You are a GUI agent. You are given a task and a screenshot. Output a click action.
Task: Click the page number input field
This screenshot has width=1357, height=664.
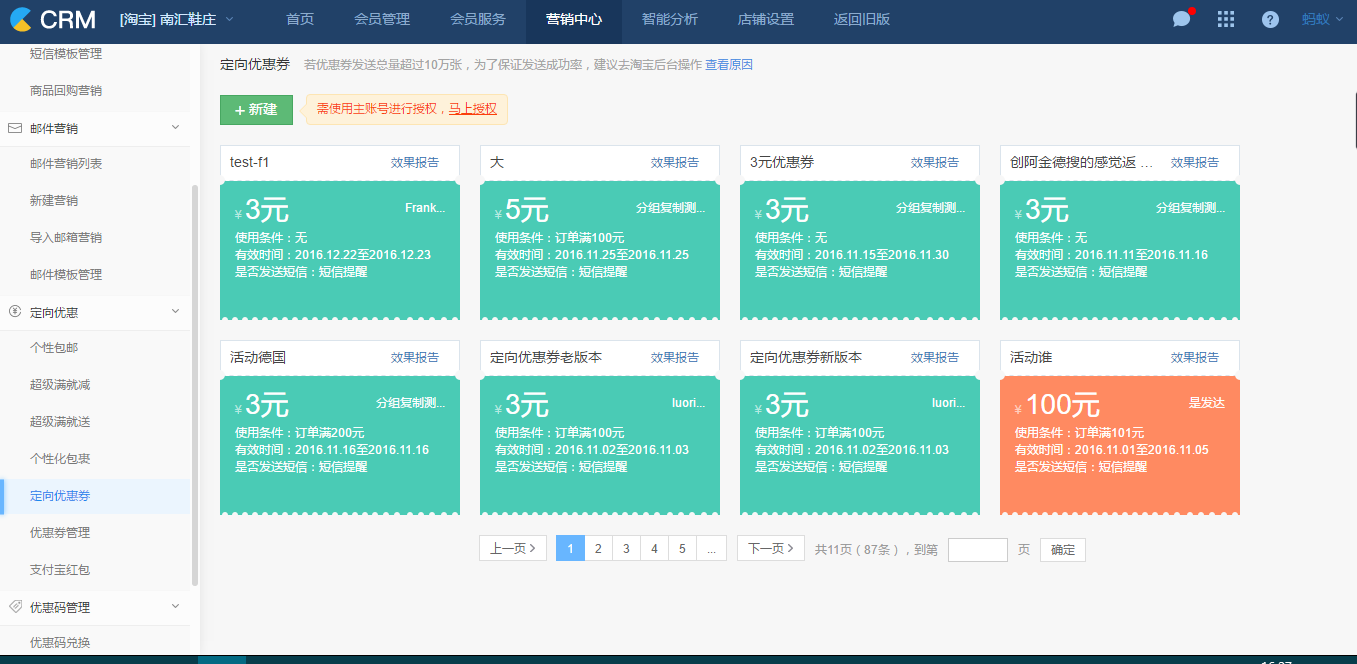click(x=977, y=549)
